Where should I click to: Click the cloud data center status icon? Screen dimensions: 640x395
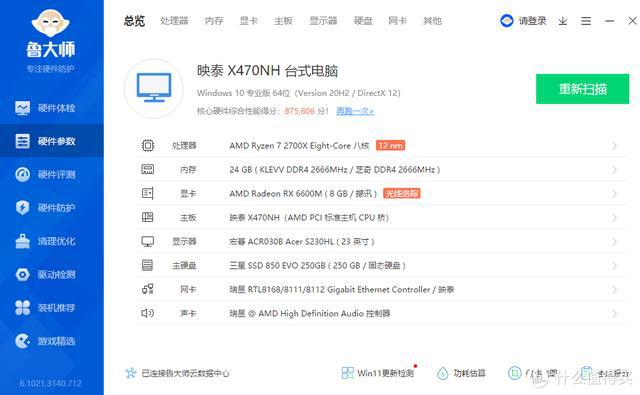click(x=131, y=373)
